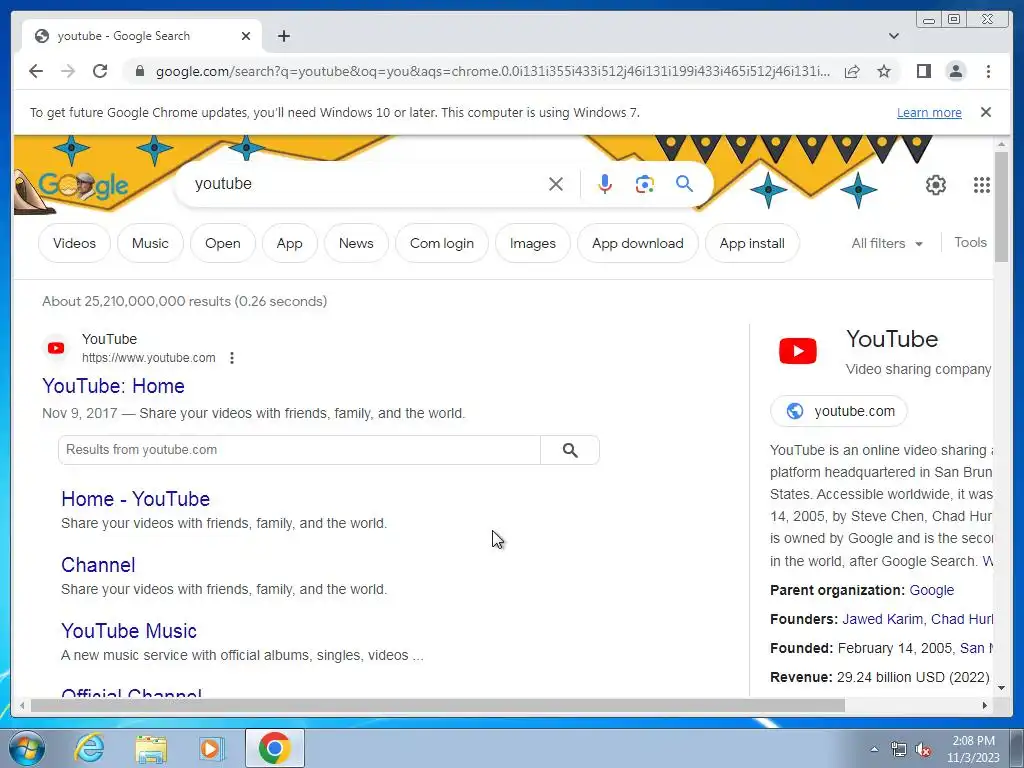Click the https://www.youtube.com URL text
This screenshot has width=1024, height=768.
point(148,358)
